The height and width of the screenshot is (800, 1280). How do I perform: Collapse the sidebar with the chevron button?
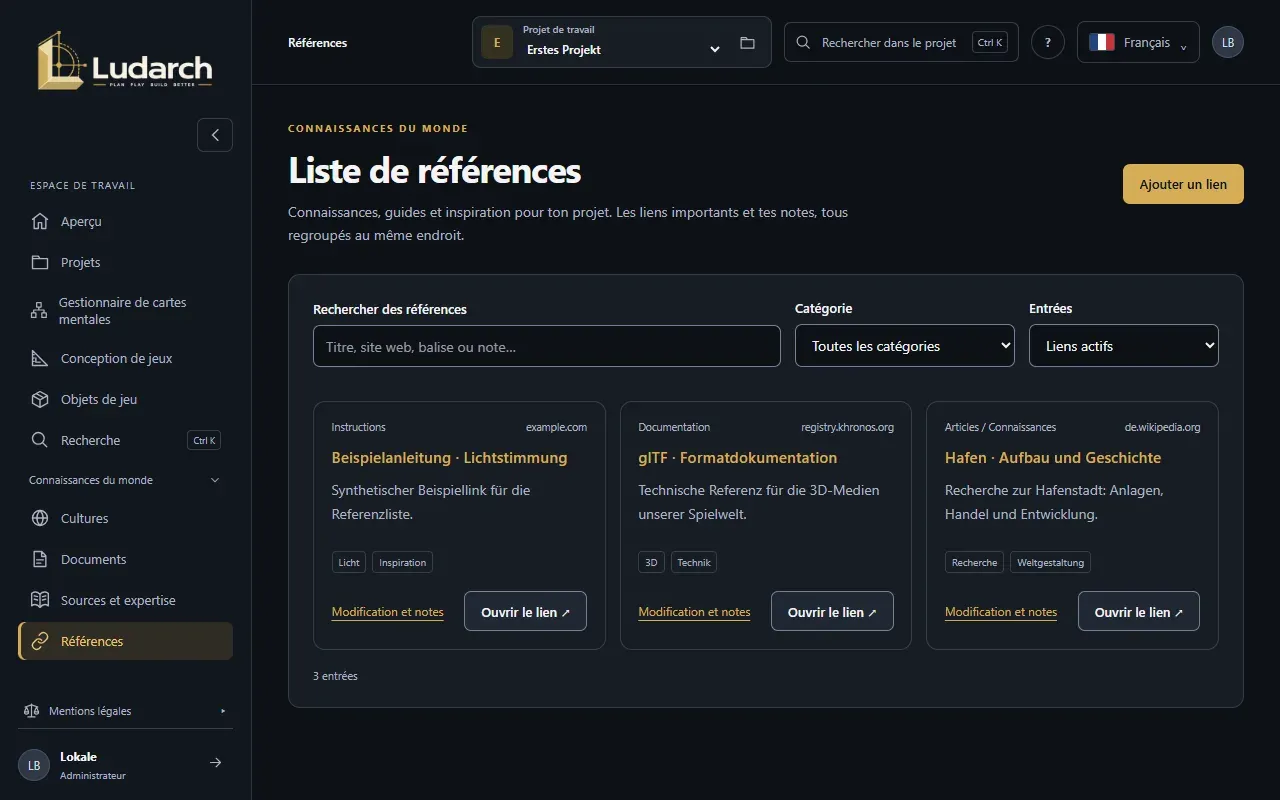[215, 135]
